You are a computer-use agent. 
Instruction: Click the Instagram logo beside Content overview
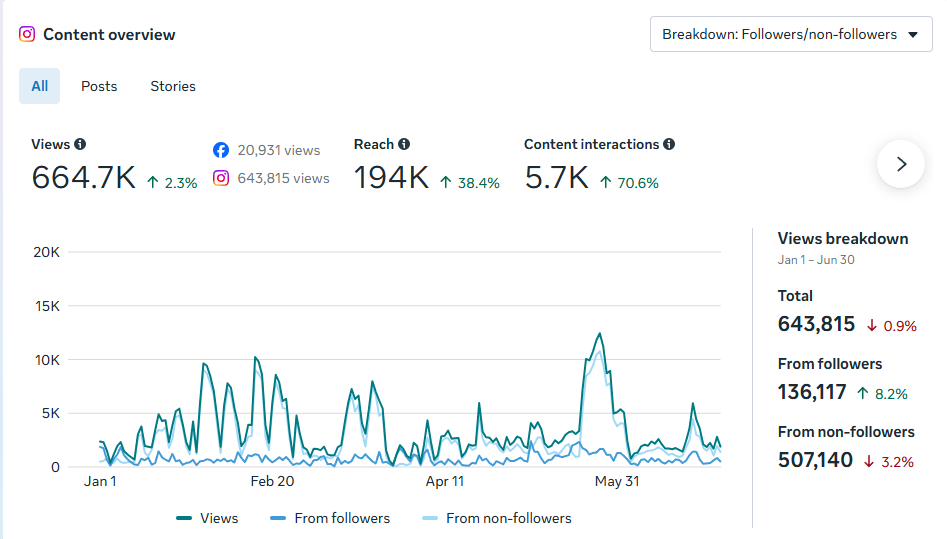(x=27, y=34)
